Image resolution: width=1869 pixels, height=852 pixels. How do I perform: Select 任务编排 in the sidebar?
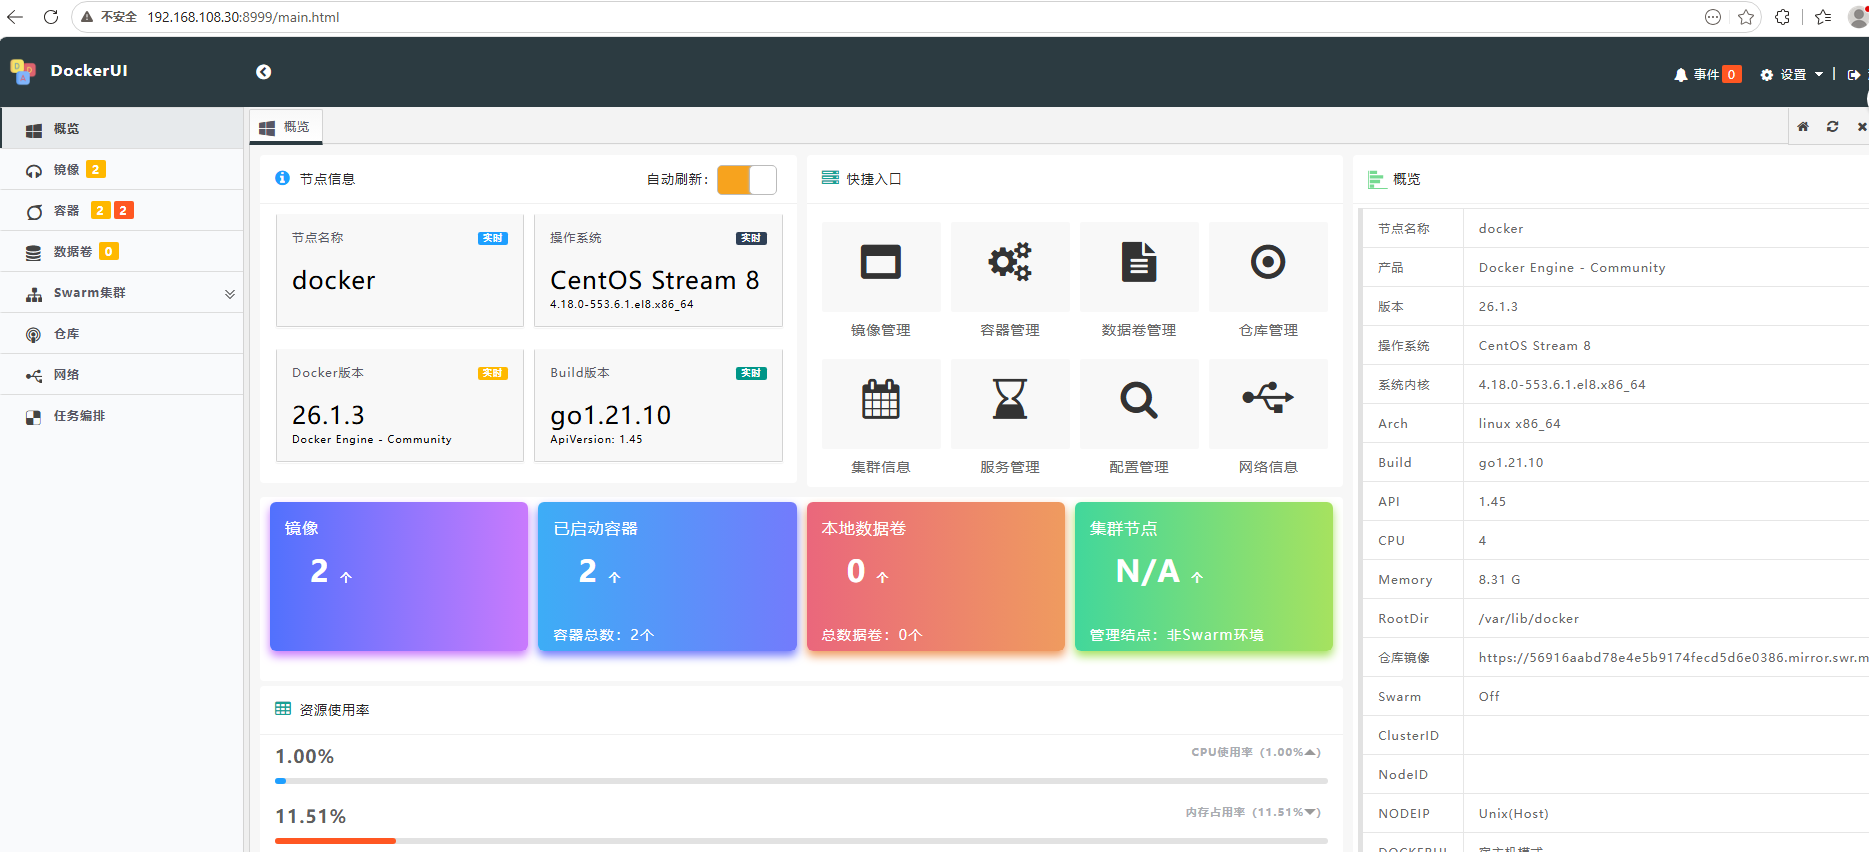click(x=121, y=416)
